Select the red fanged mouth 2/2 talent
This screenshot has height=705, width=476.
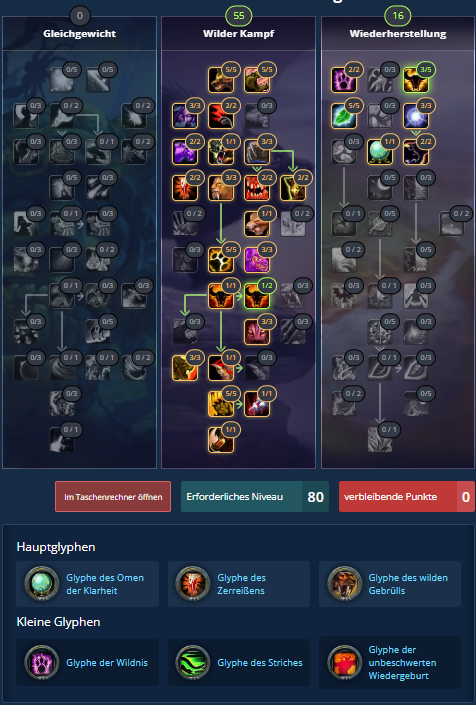tap(257, 187)
